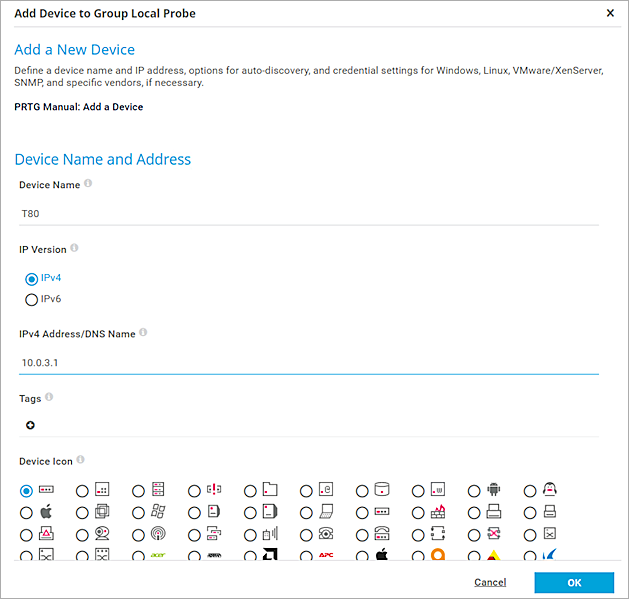The width and height of the screenshot is (629, 599).
Task: Choose the Linux penguin device icon
Action: (530, 491)
